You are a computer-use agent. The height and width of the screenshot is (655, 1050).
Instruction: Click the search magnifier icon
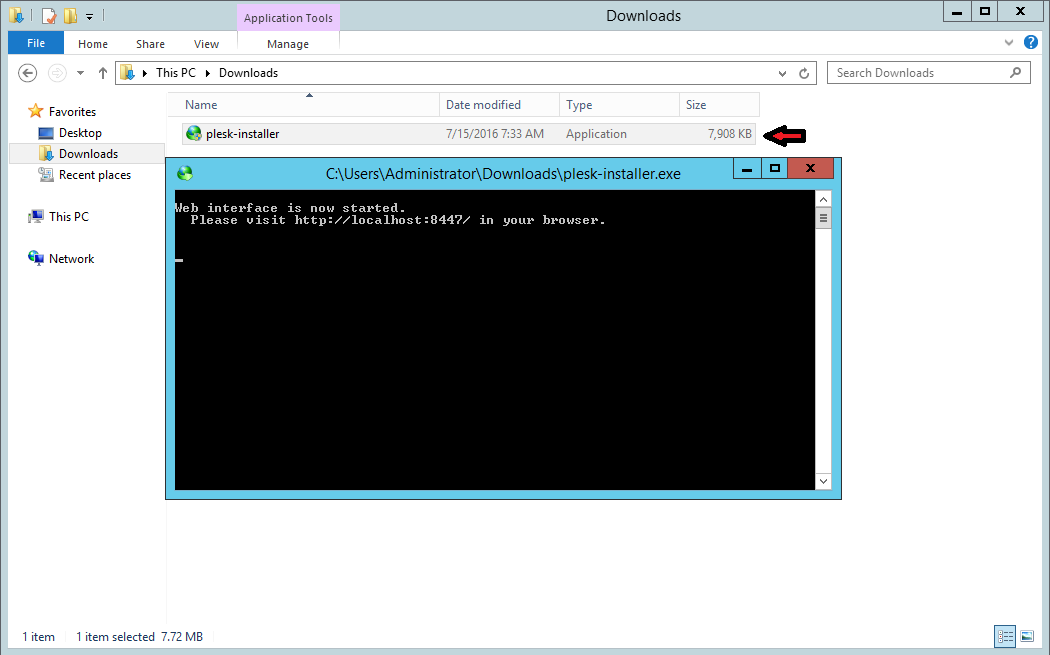(1016, 72)
